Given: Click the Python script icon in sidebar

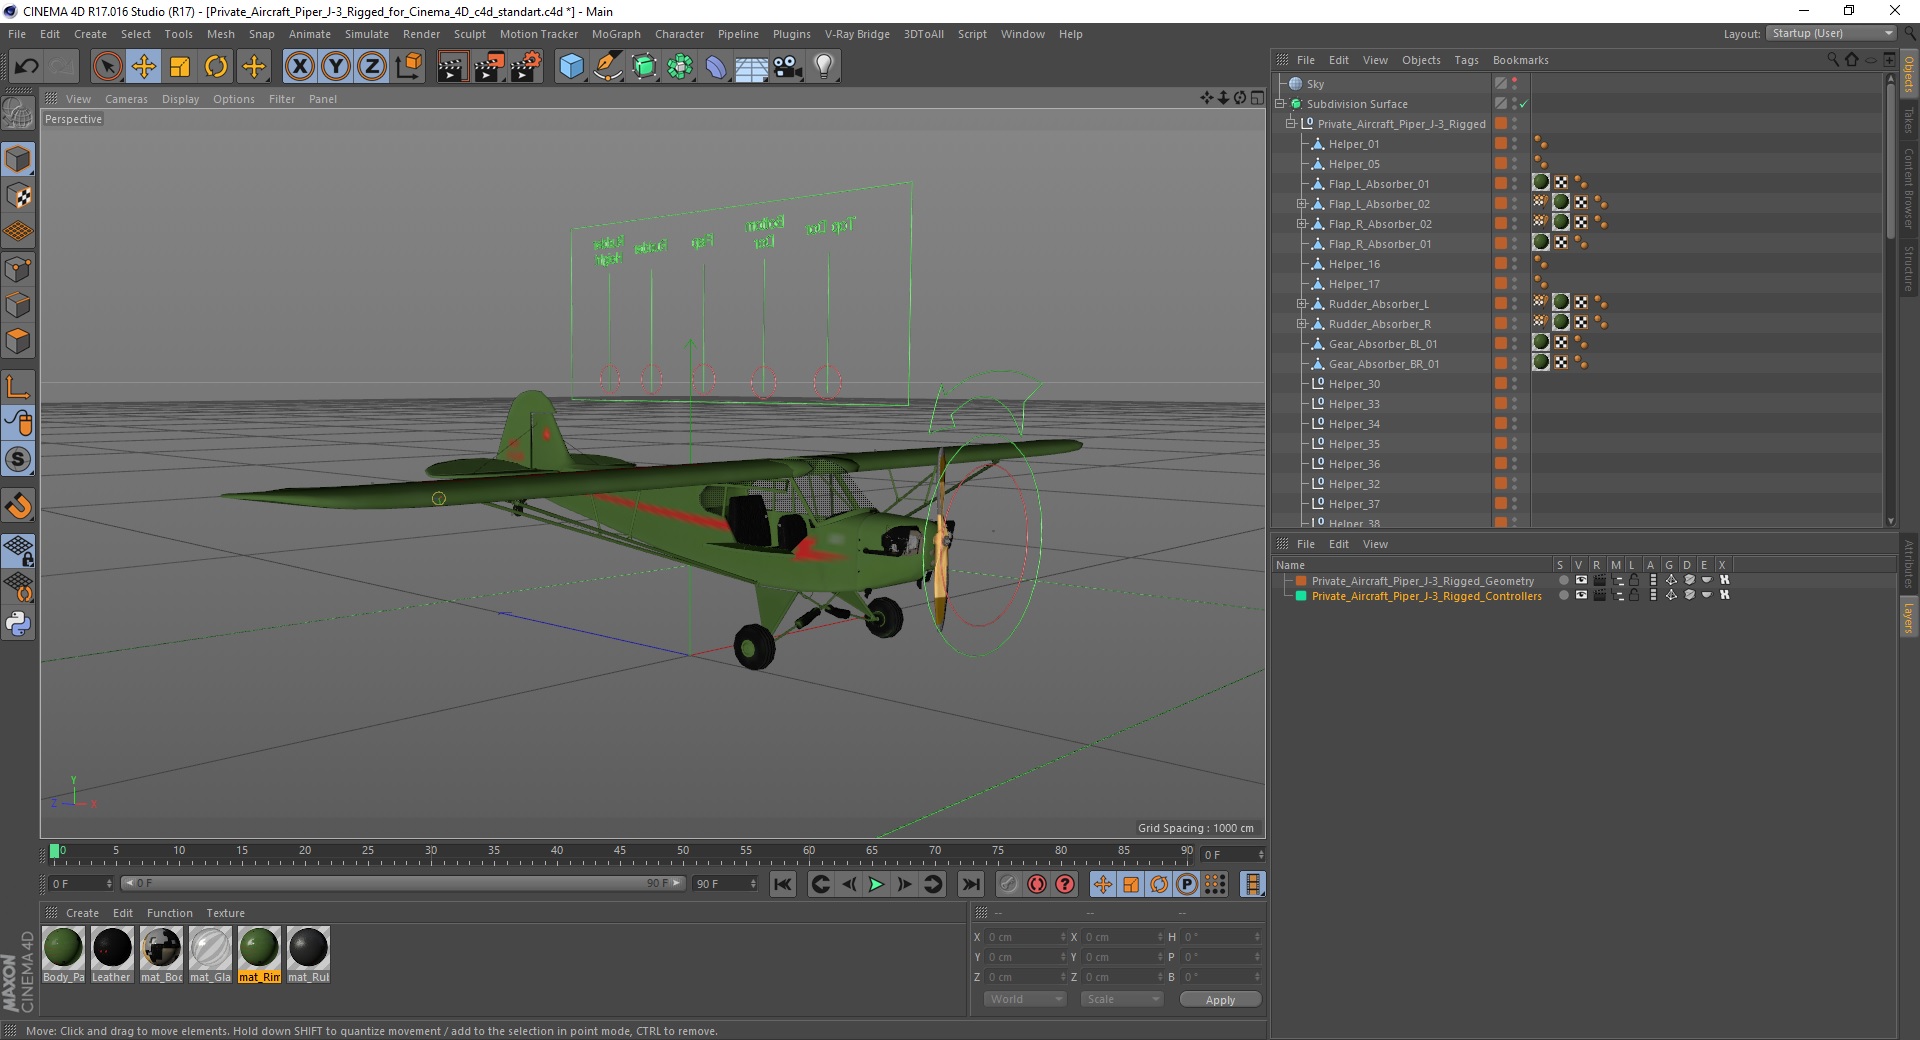Looking at the screenshot, I should tap(18, 623).
